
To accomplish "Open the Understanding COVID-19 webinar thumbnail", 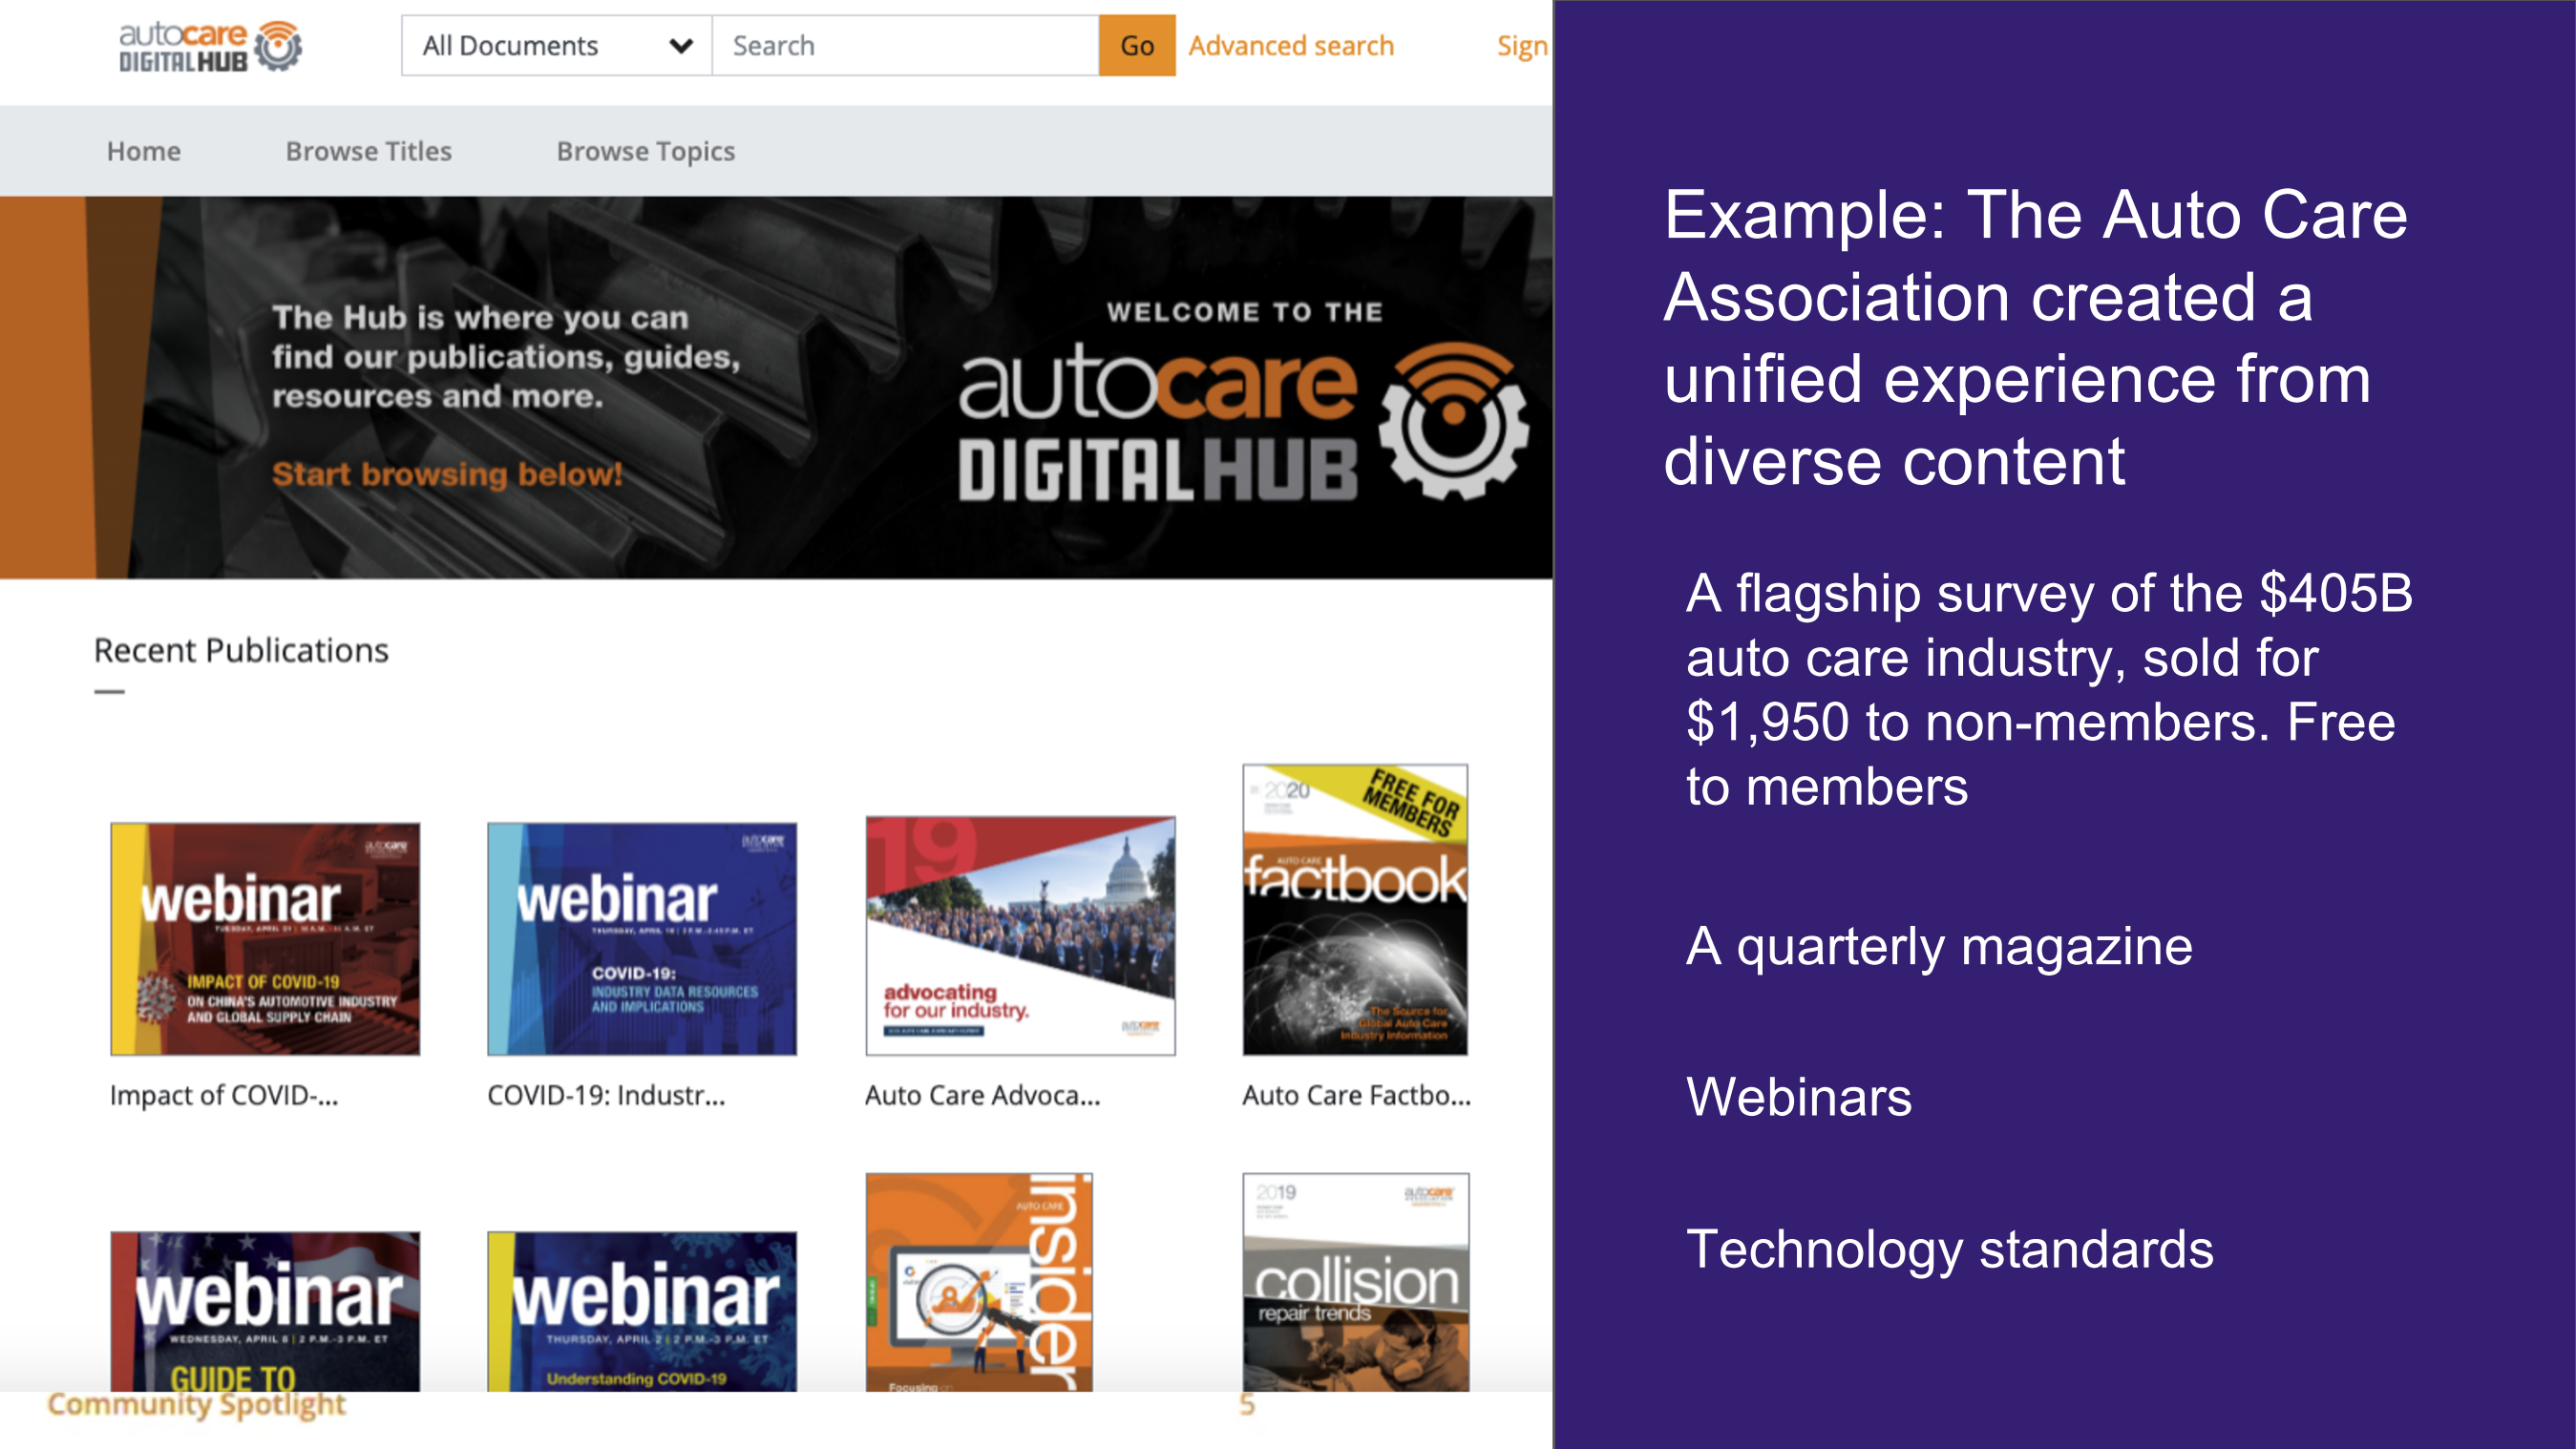I will point(642,1310).
